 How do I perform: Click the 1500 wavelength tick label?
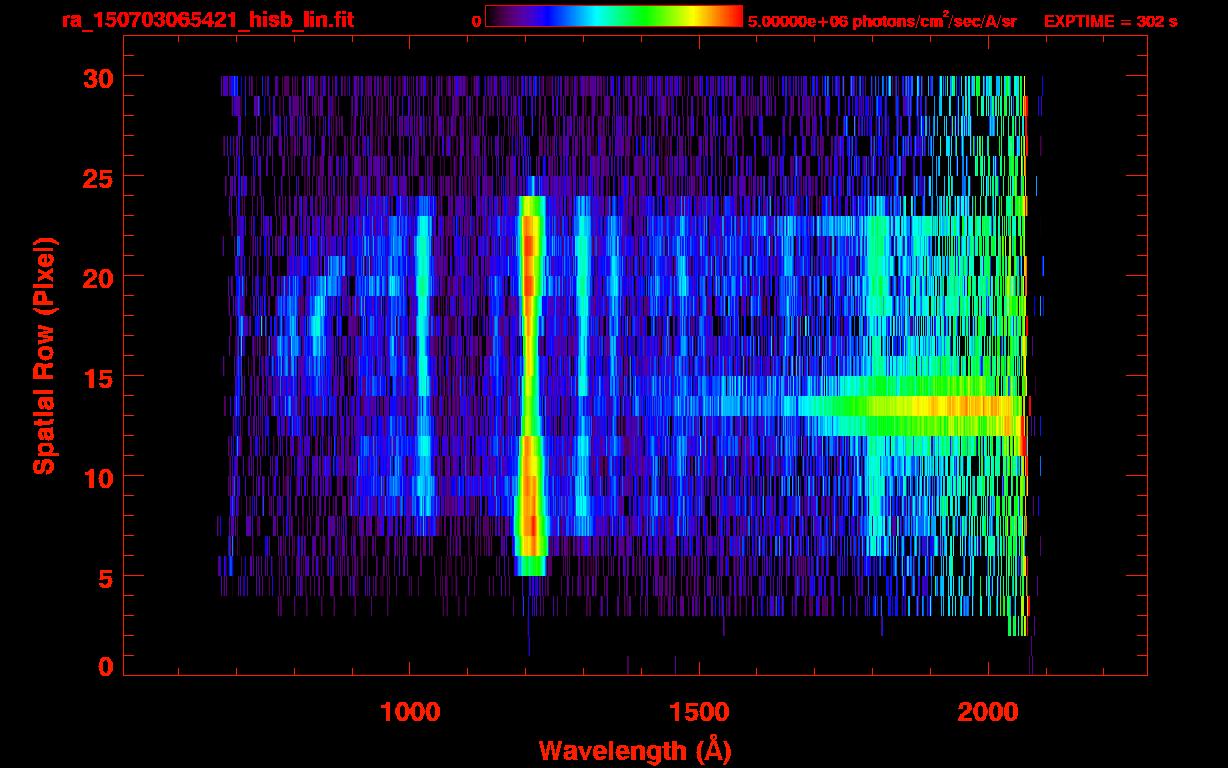click(699, 712)
